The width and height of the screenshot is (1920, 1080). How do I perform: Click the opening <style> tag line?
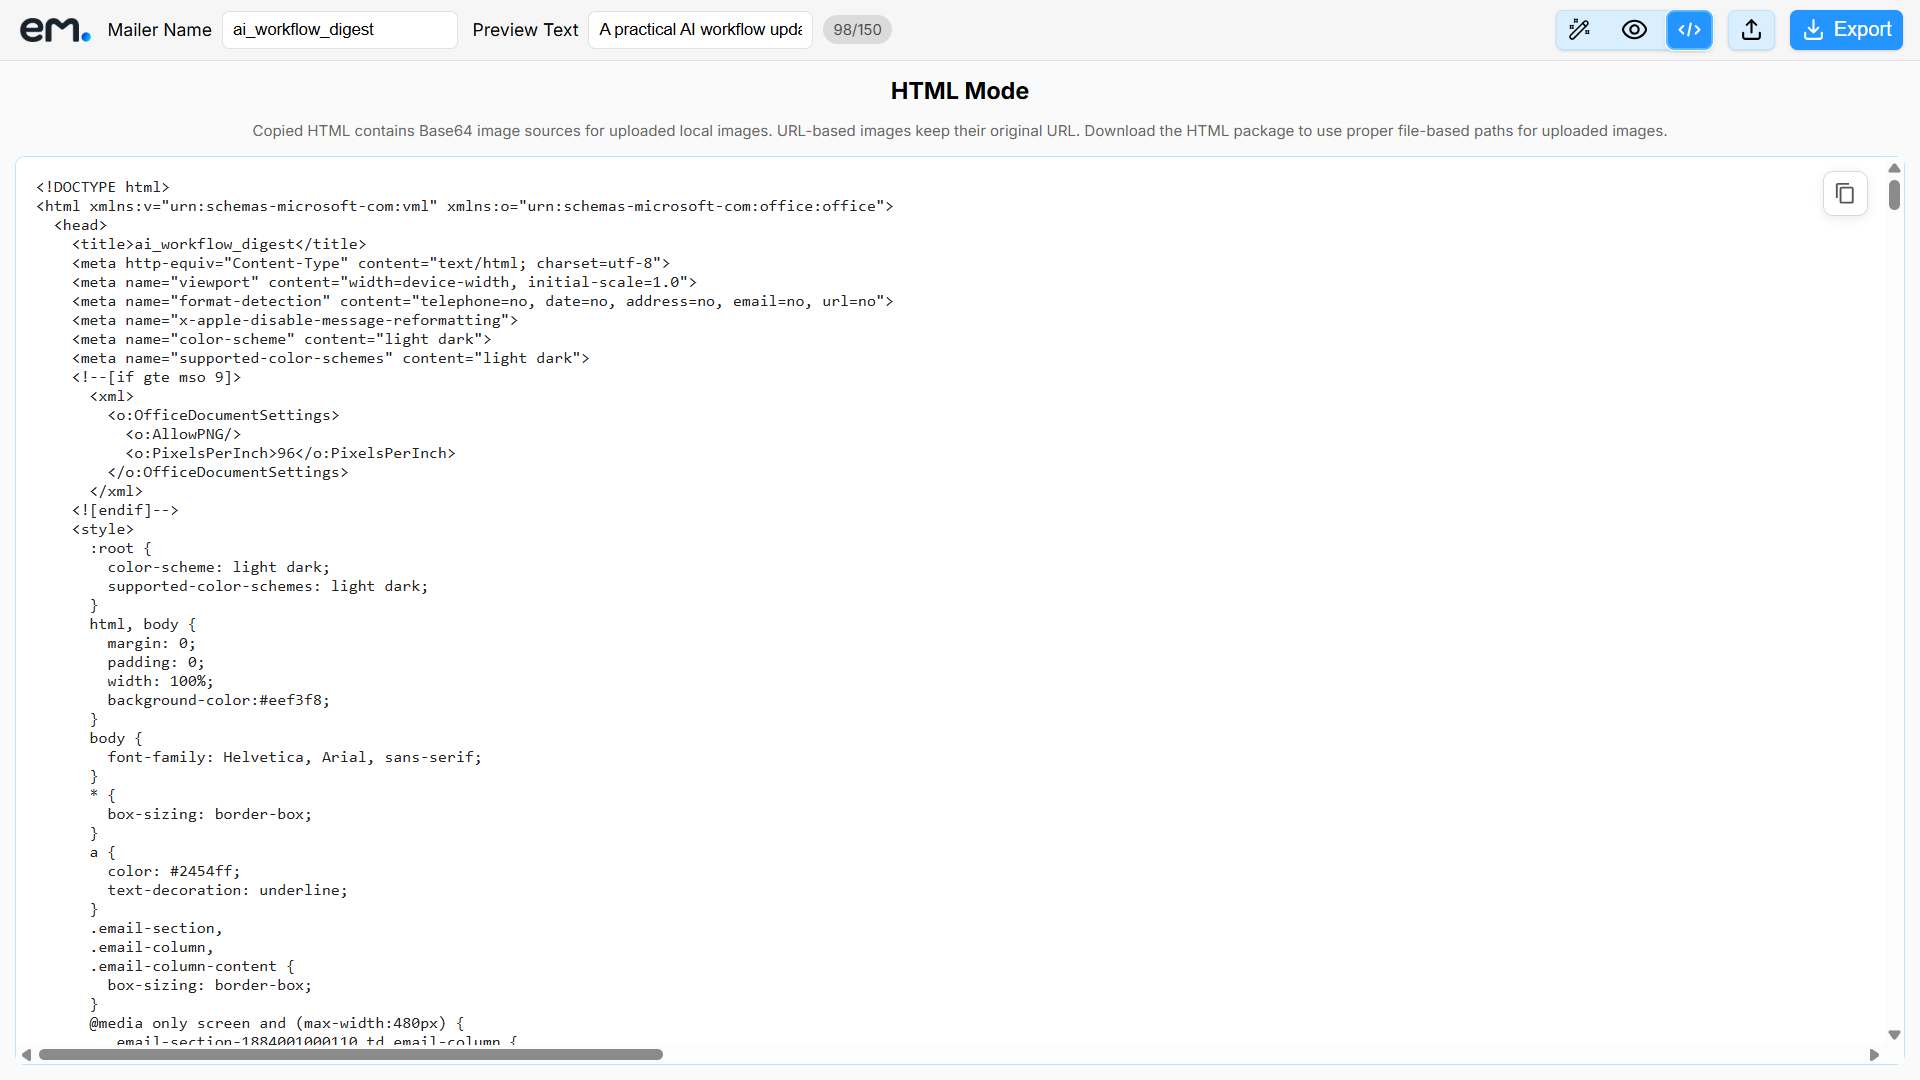pos(103,529)
